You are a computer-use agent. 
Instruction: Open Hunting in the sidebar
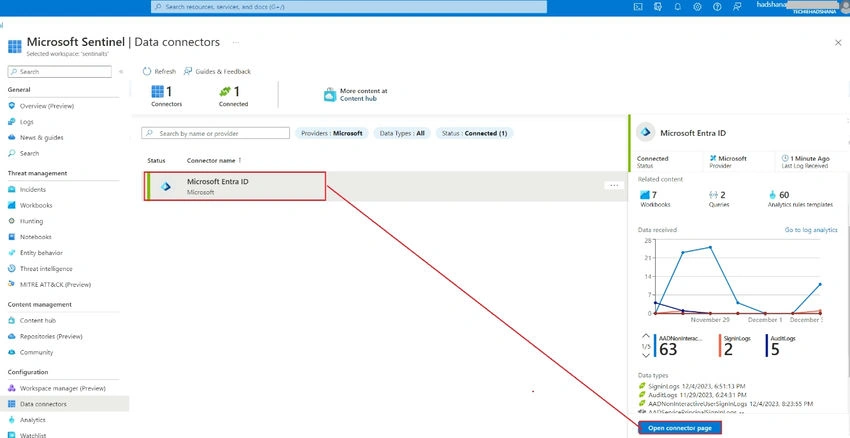(31, 221)
